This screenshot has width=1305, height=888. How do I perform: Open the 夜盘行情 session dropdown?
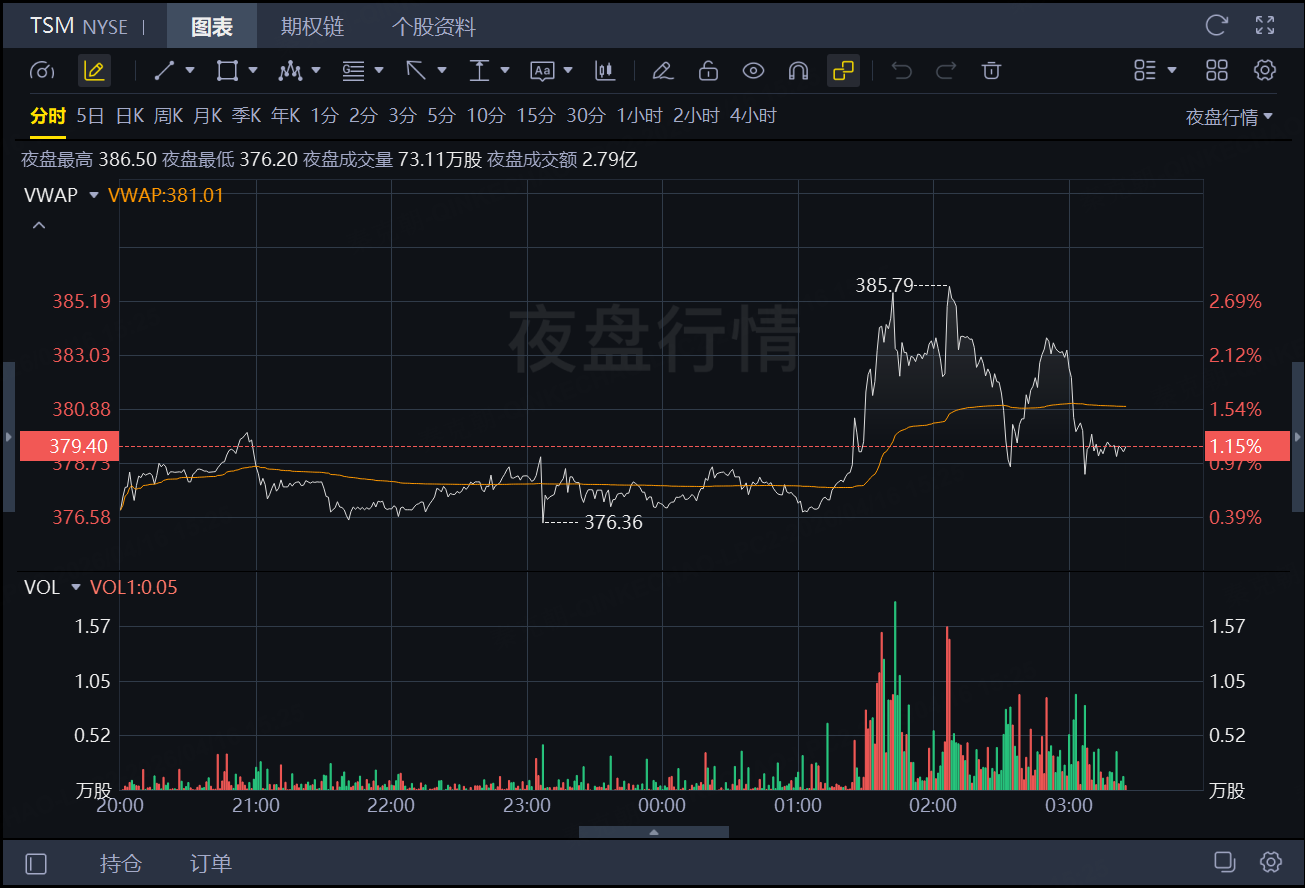[1229, 117]
